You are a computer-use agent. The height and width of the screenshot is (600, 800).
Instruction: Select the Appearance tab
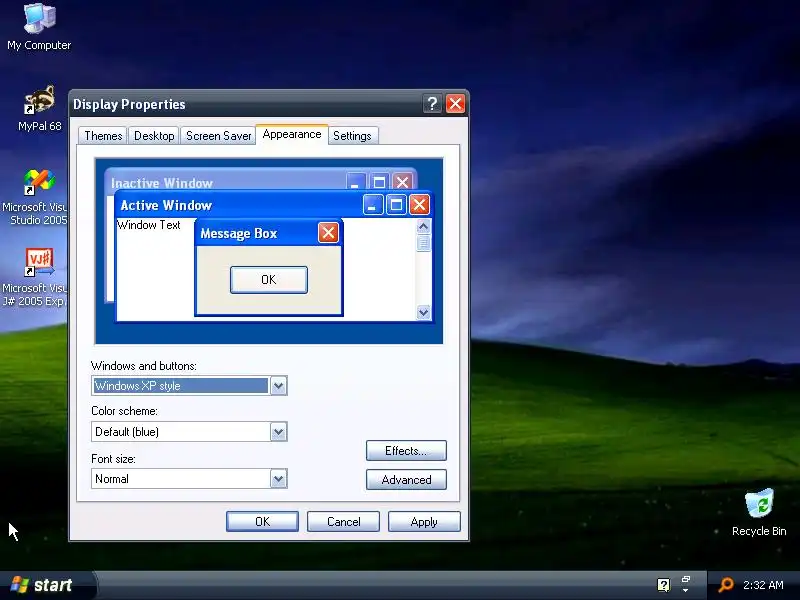pos(292,134)
